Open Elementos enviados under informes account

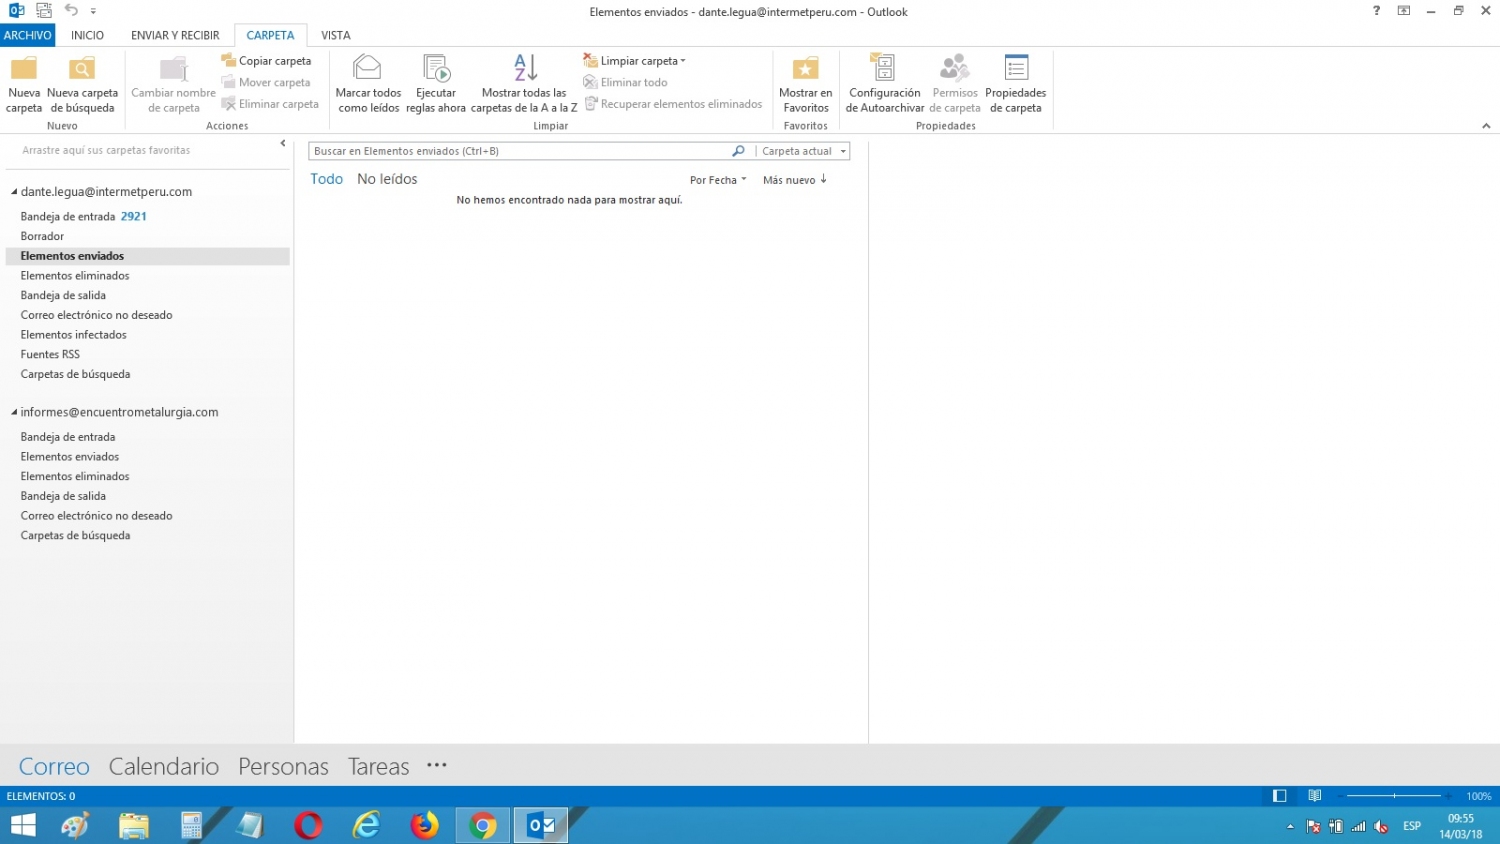pyautogui.click(x=70, y=457)
